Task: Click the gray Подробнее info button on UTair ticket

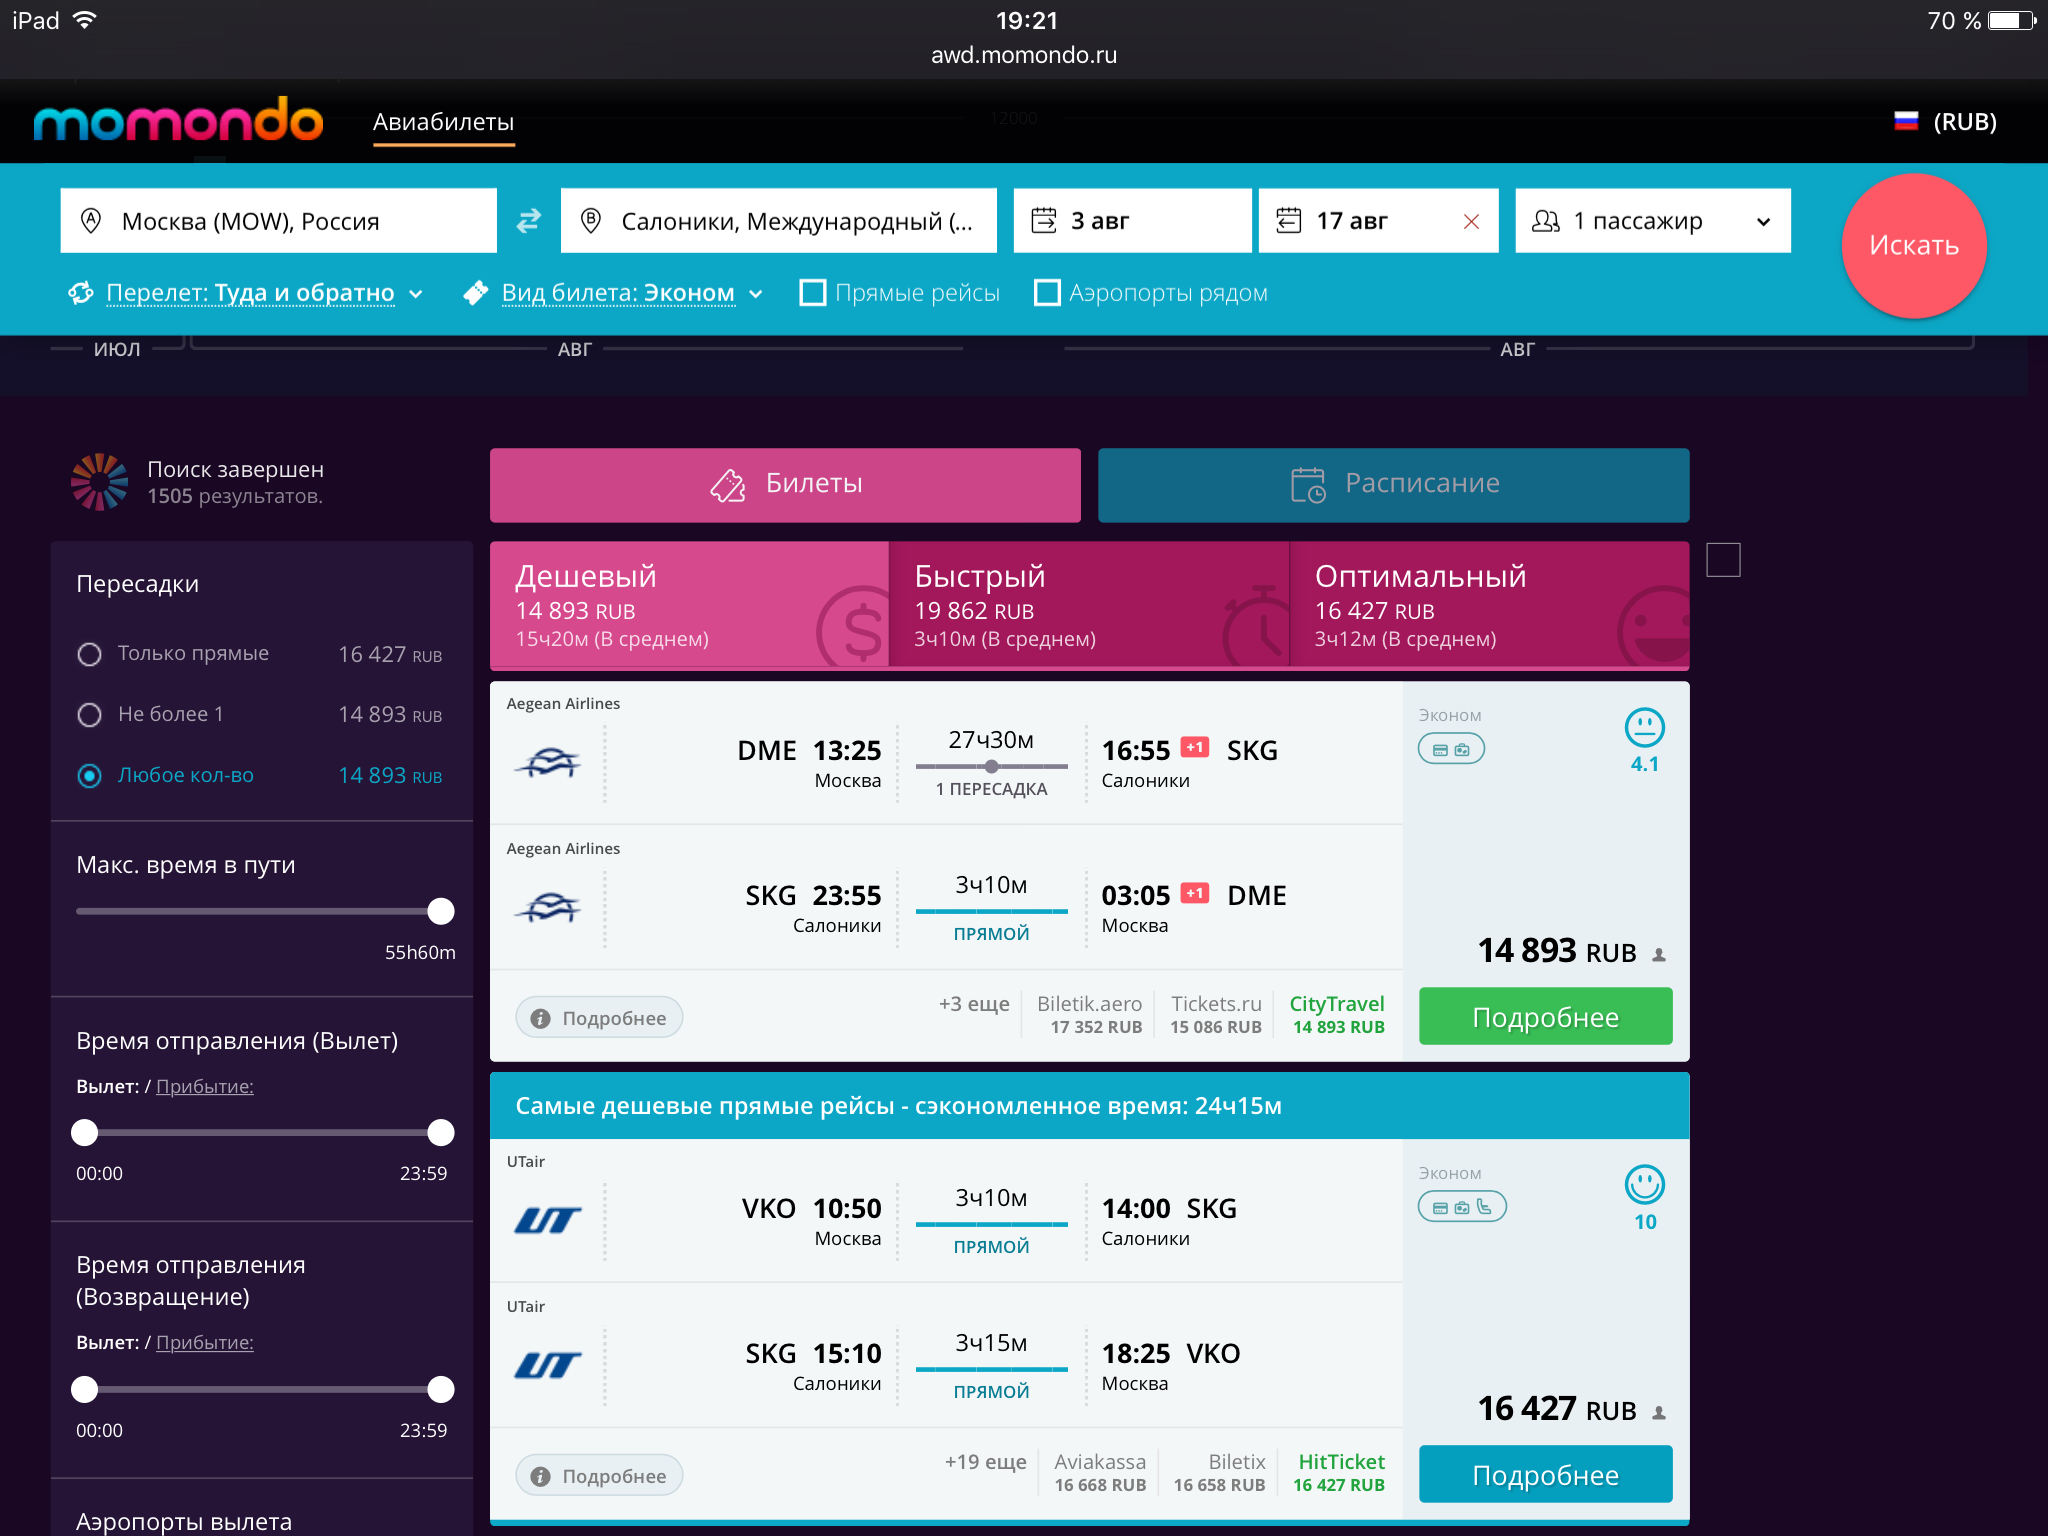Action: [599, 1476]
